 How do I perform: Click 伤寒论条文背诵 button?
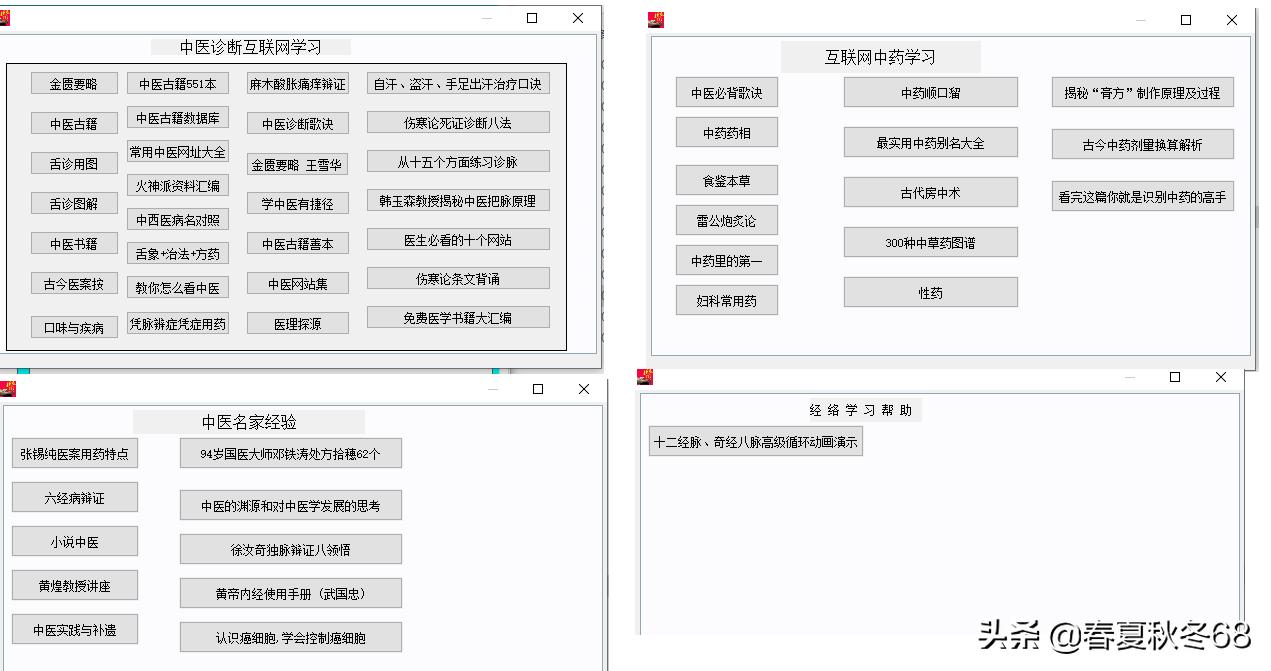tap(457, 277)
